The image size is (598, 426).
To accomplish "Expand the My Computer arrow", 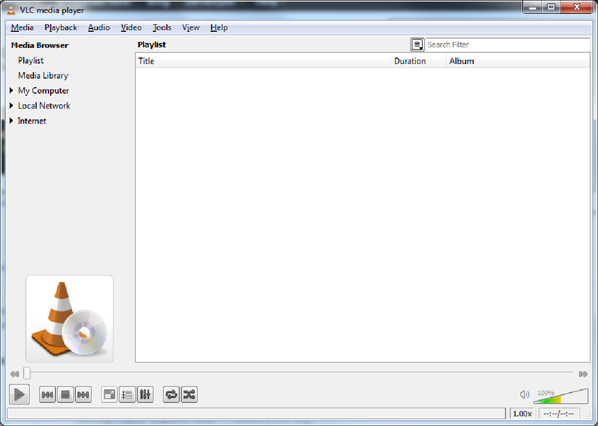I will click(x=11, y=90).
